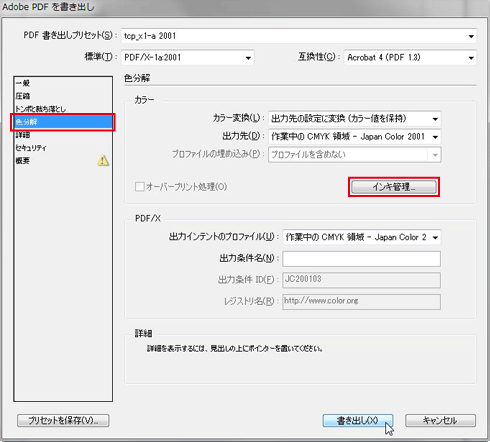This screenshot has height=442, width=490.
Task: Open the 互換性 Acrobat 4 dropdown
Action: (410, 58)
